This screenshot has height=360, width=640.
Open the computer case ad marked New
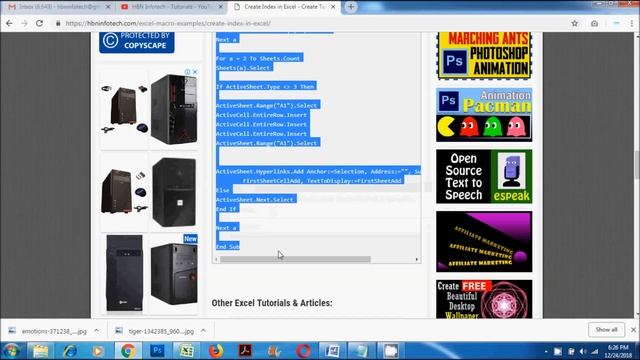tap(174, 273)
